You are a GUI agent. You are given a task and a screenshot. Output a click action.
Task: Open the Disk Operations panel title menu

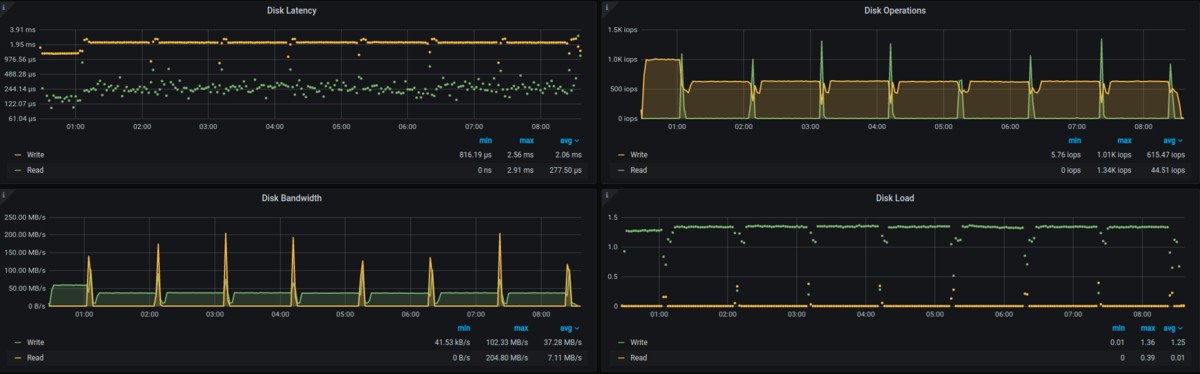[x=894, y=11]
